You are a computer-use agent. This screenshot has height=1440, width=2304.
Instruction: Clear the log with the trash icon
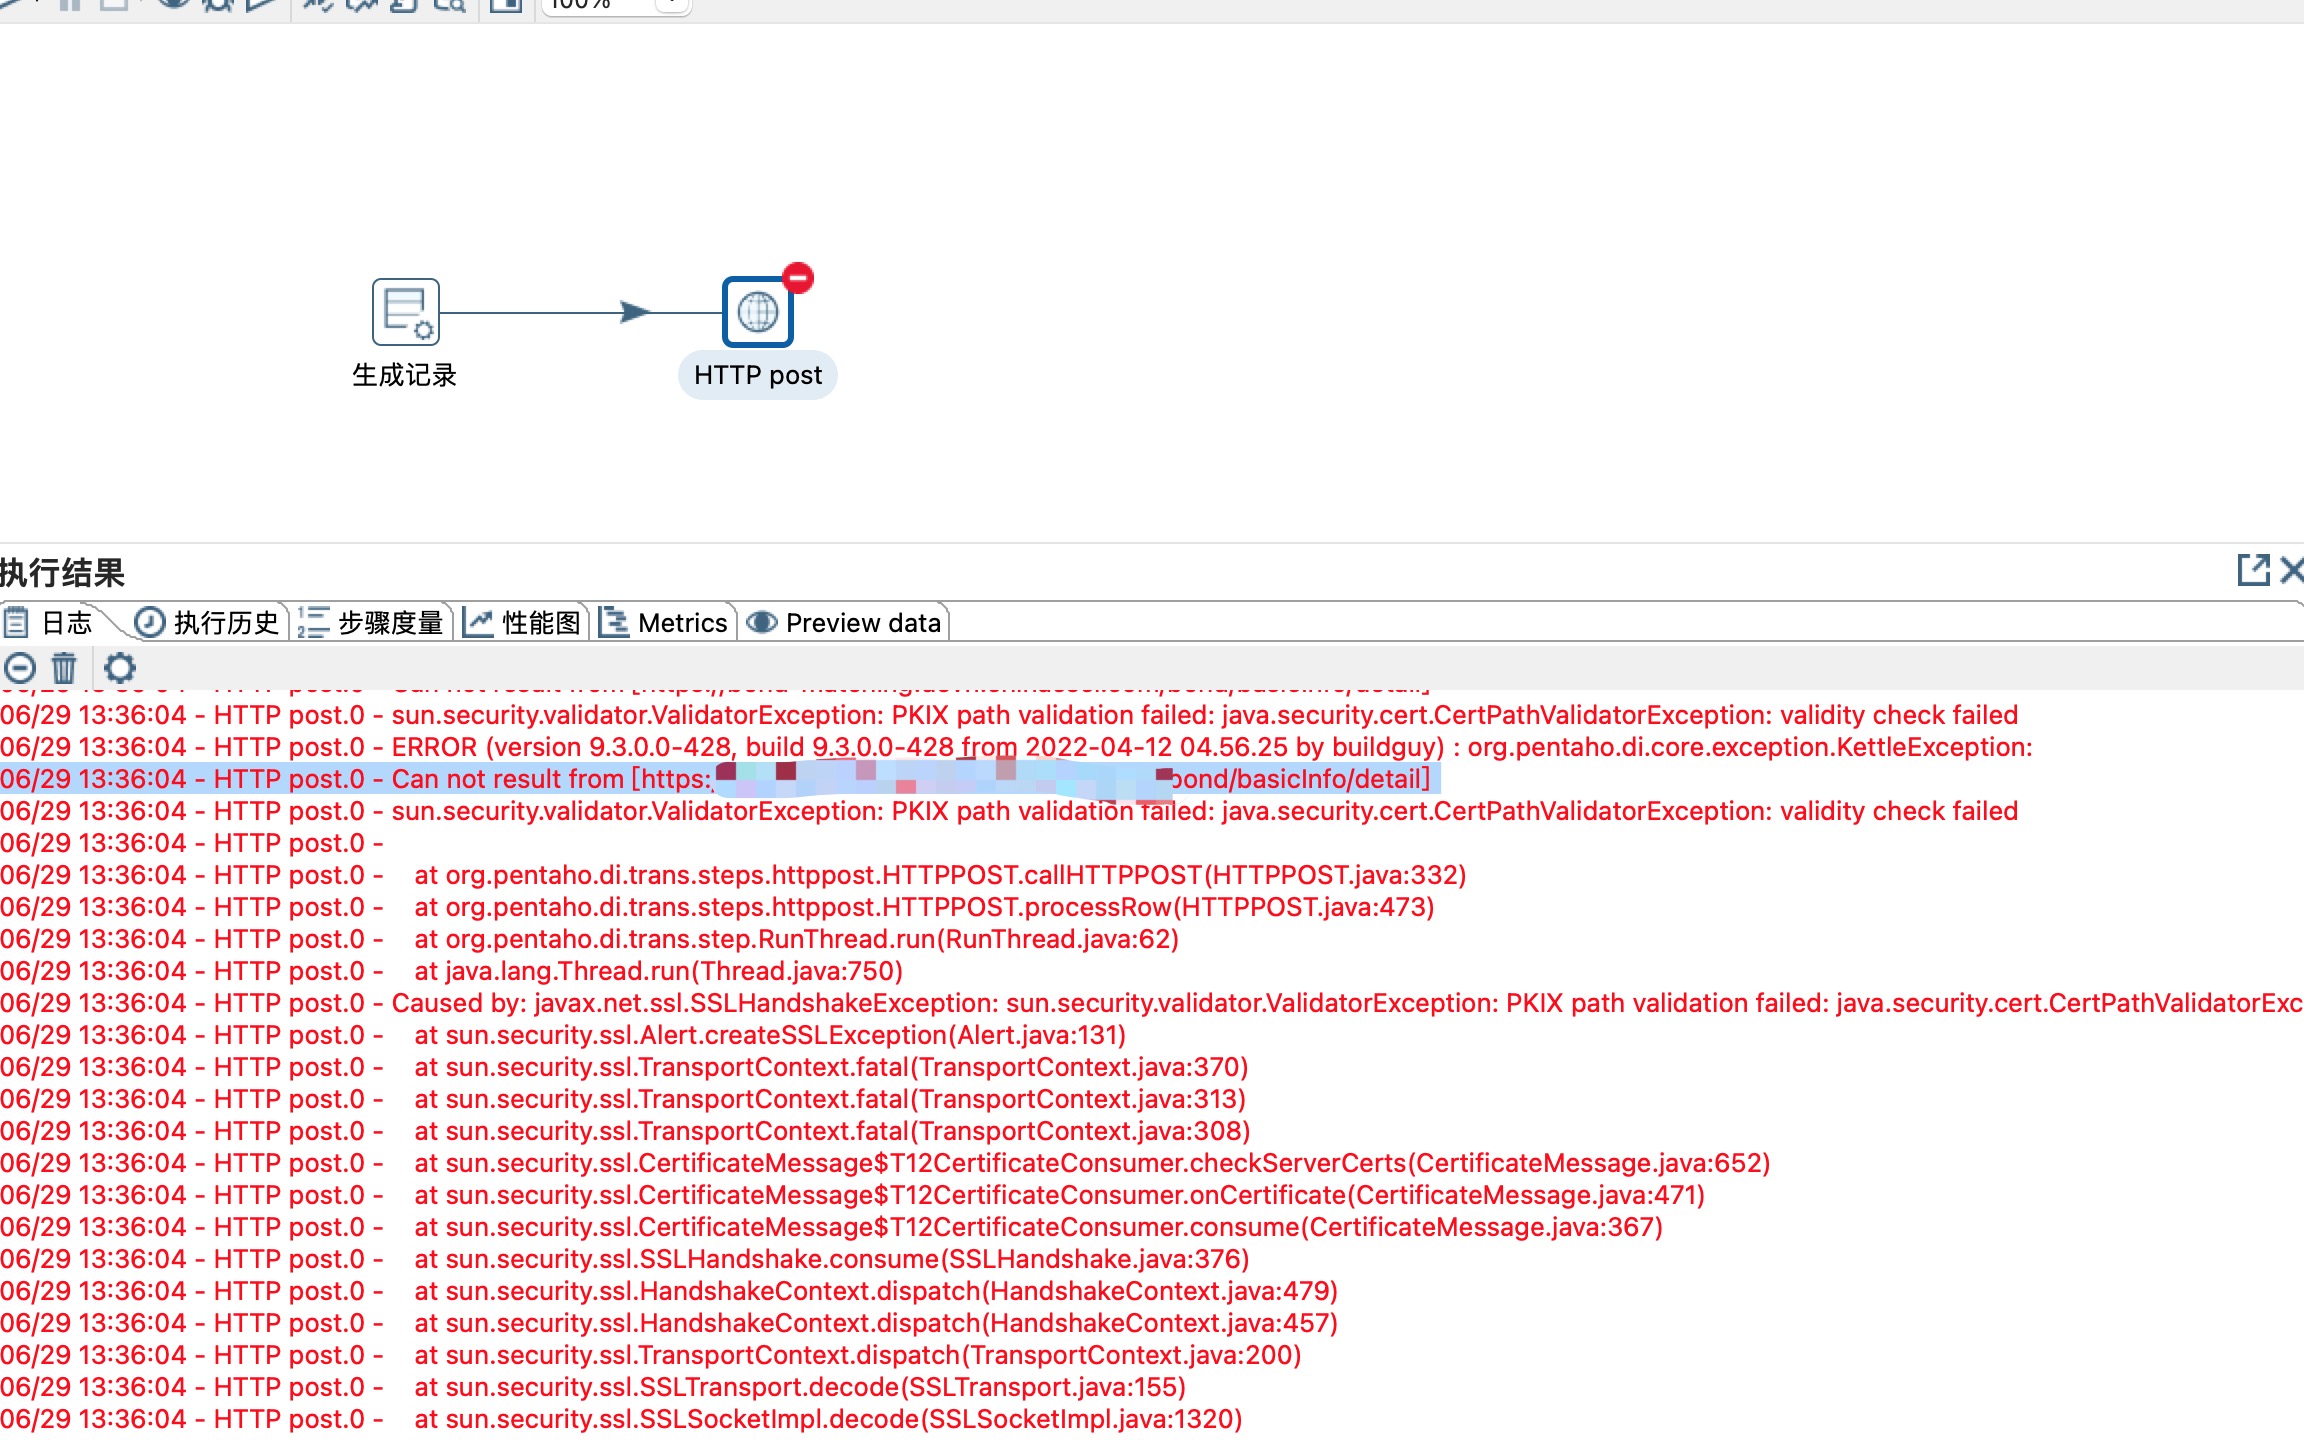coord(64,667)
